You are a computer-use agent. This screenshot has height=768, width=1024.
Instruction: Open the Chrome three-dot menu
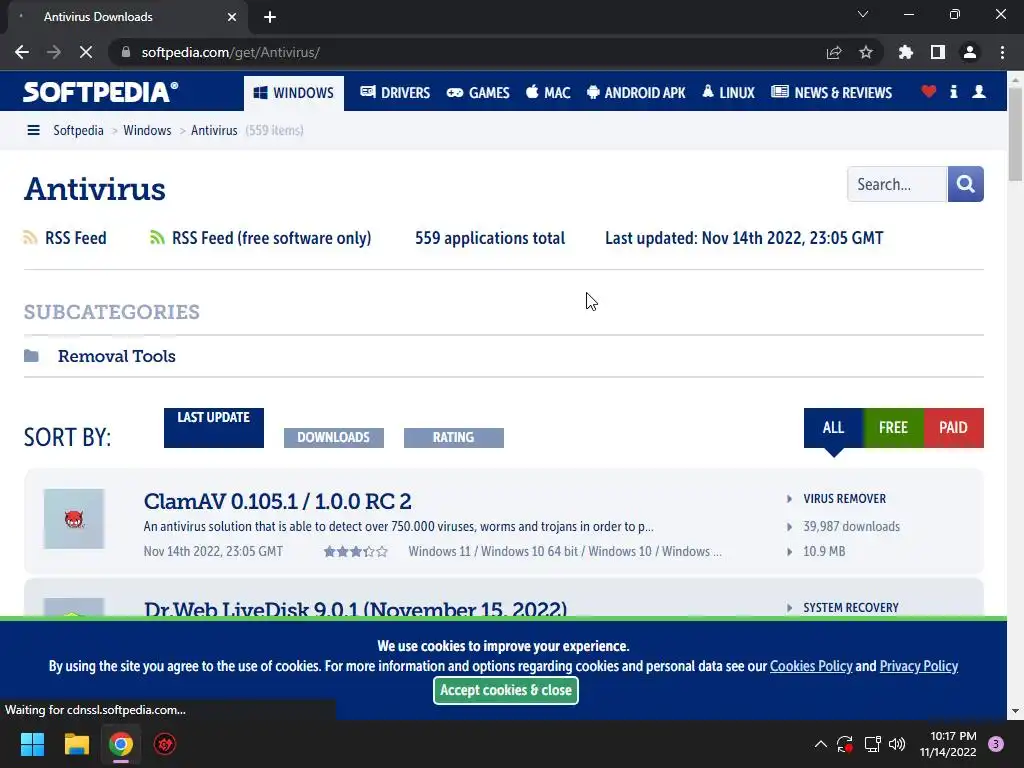[x=1002, y=52]
